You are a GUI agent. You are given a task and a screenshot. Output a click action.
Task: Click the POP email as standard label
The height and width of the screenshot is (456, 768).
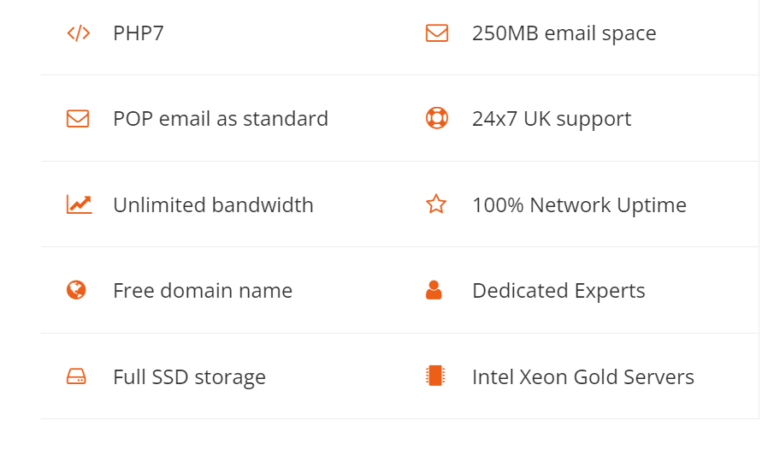(x=220, y=119)
